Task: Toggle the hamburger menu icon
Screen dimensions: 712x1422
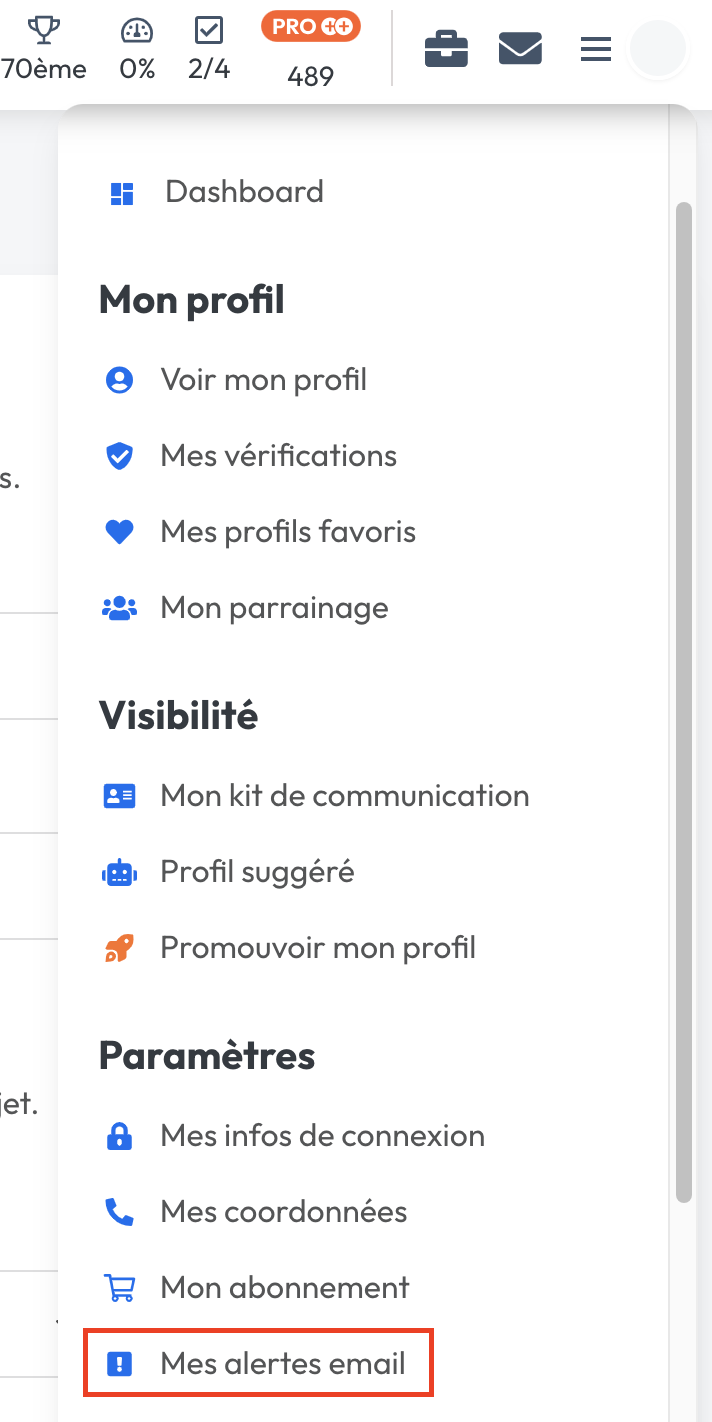Action: point(596,48)
